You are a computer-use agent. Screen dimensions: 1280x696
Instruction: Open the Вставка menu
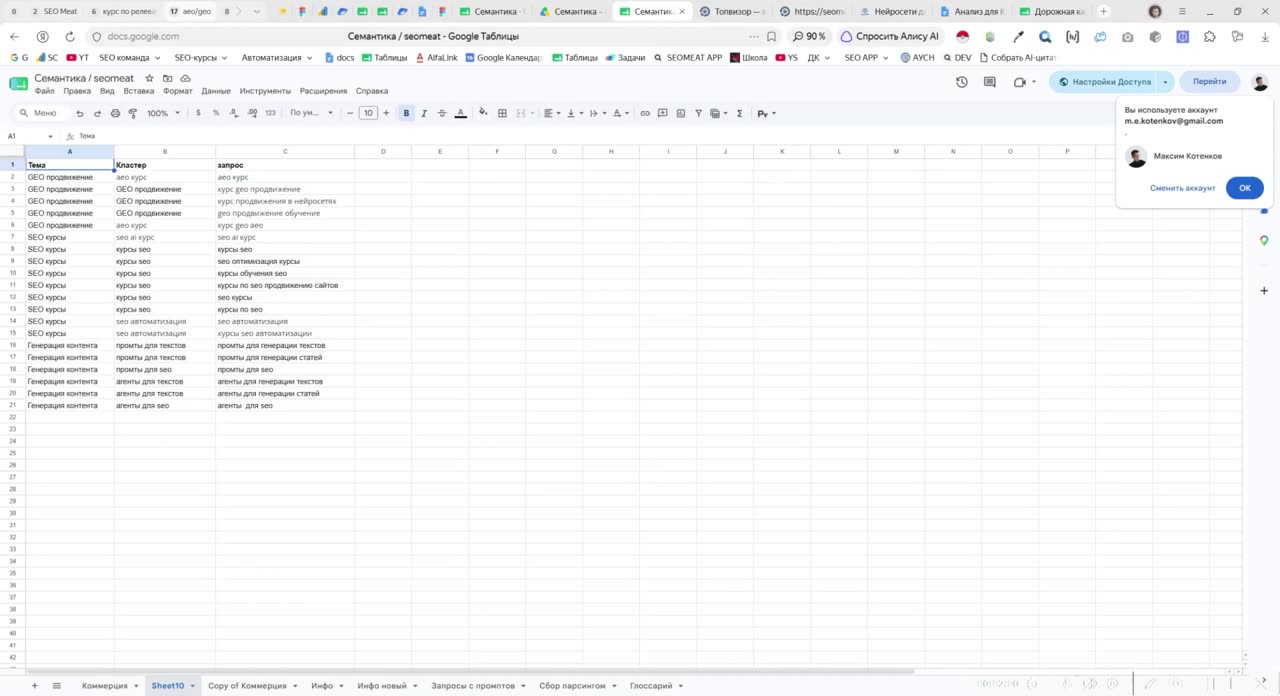tap(139, 91)
